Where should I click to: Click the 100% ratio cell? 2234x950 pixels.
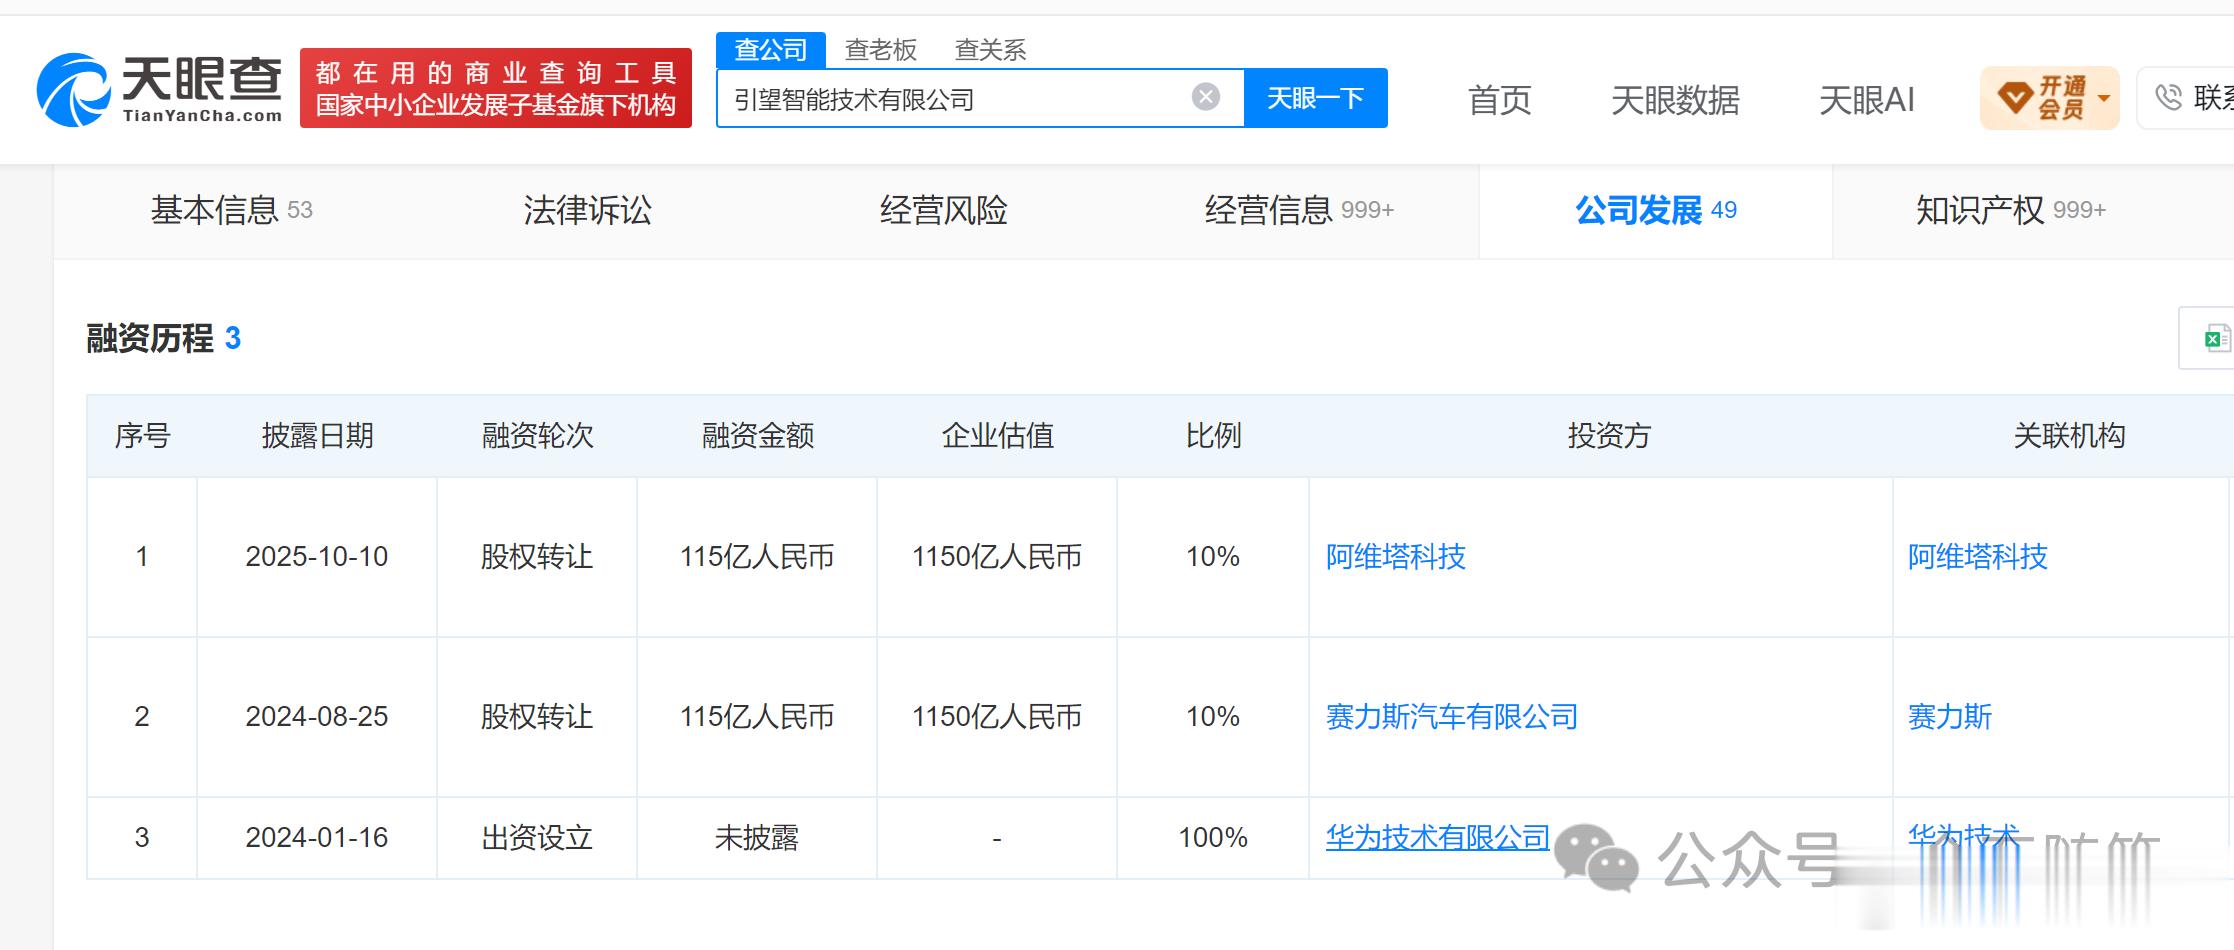[x=1213, y=837]
